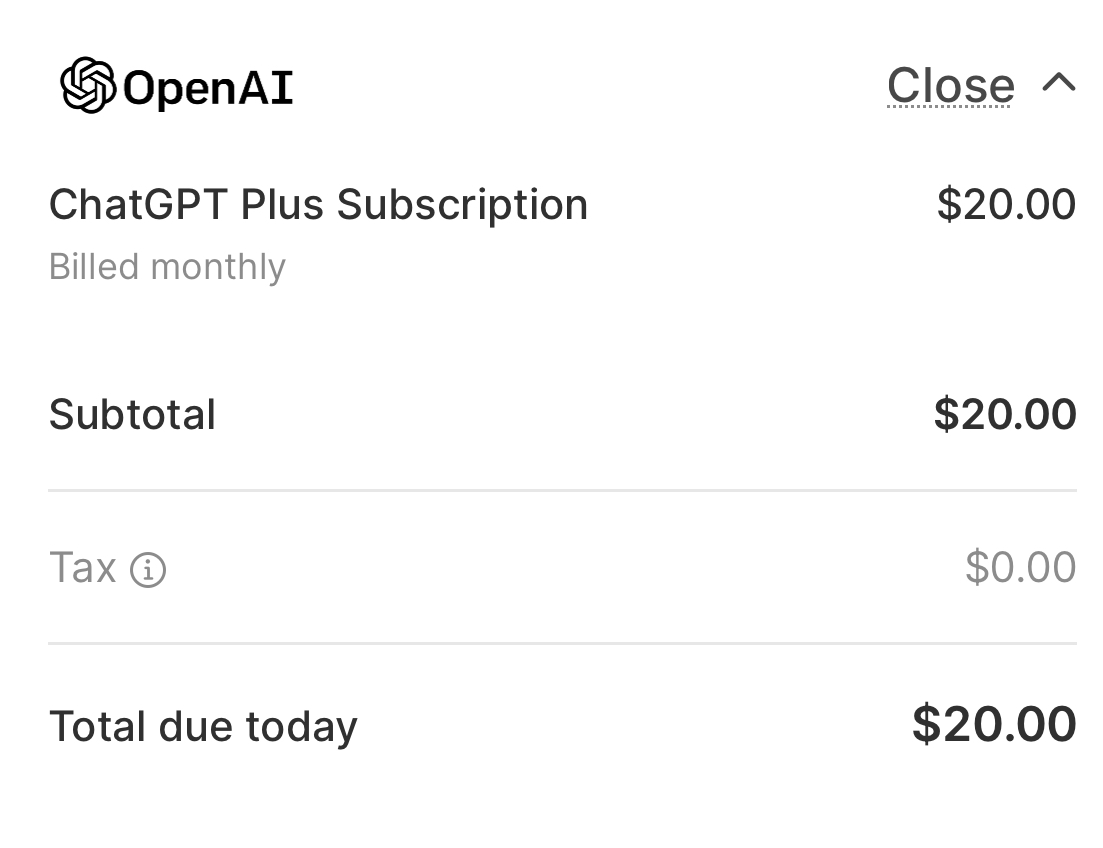Click the $0.00 tax amount

point(1020,568)
